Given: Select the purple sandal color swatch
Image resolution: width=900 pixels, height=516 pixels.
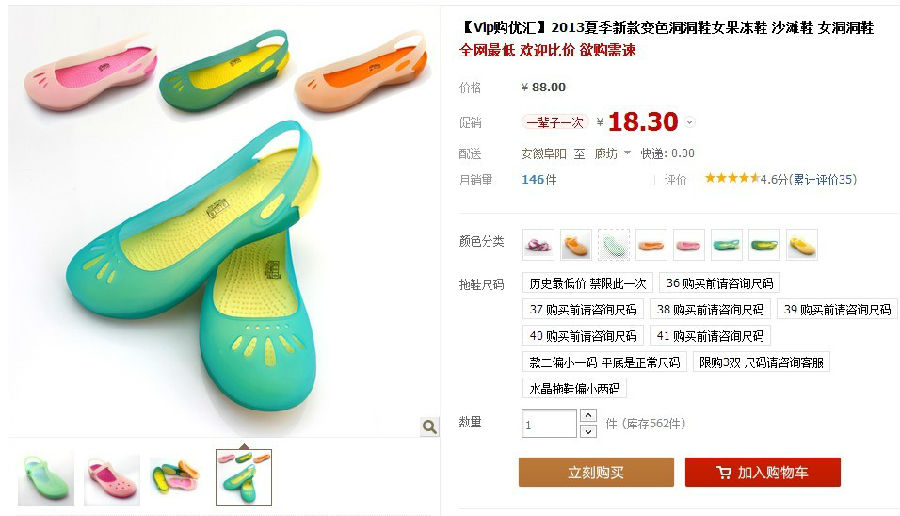Looking at the screenshot, I should click(538, 245).
